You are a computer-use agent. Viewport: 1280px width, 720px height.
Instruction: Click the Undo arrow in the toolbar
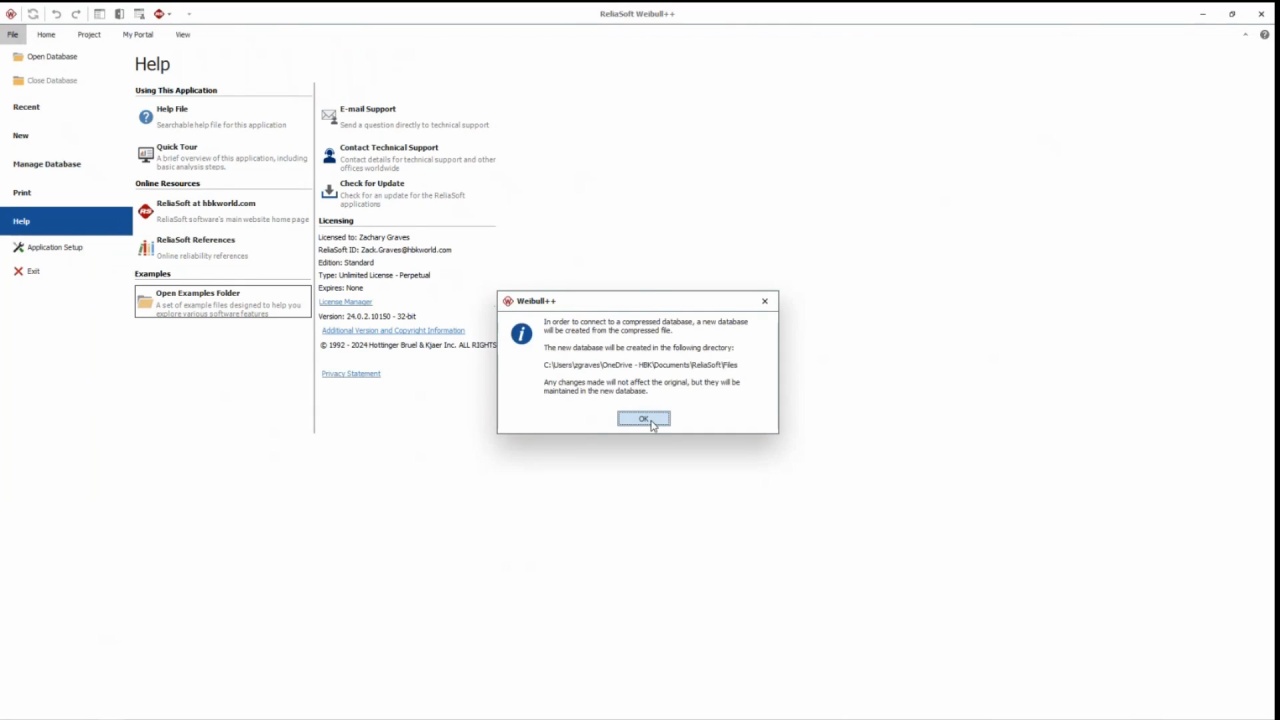[56, 14]
